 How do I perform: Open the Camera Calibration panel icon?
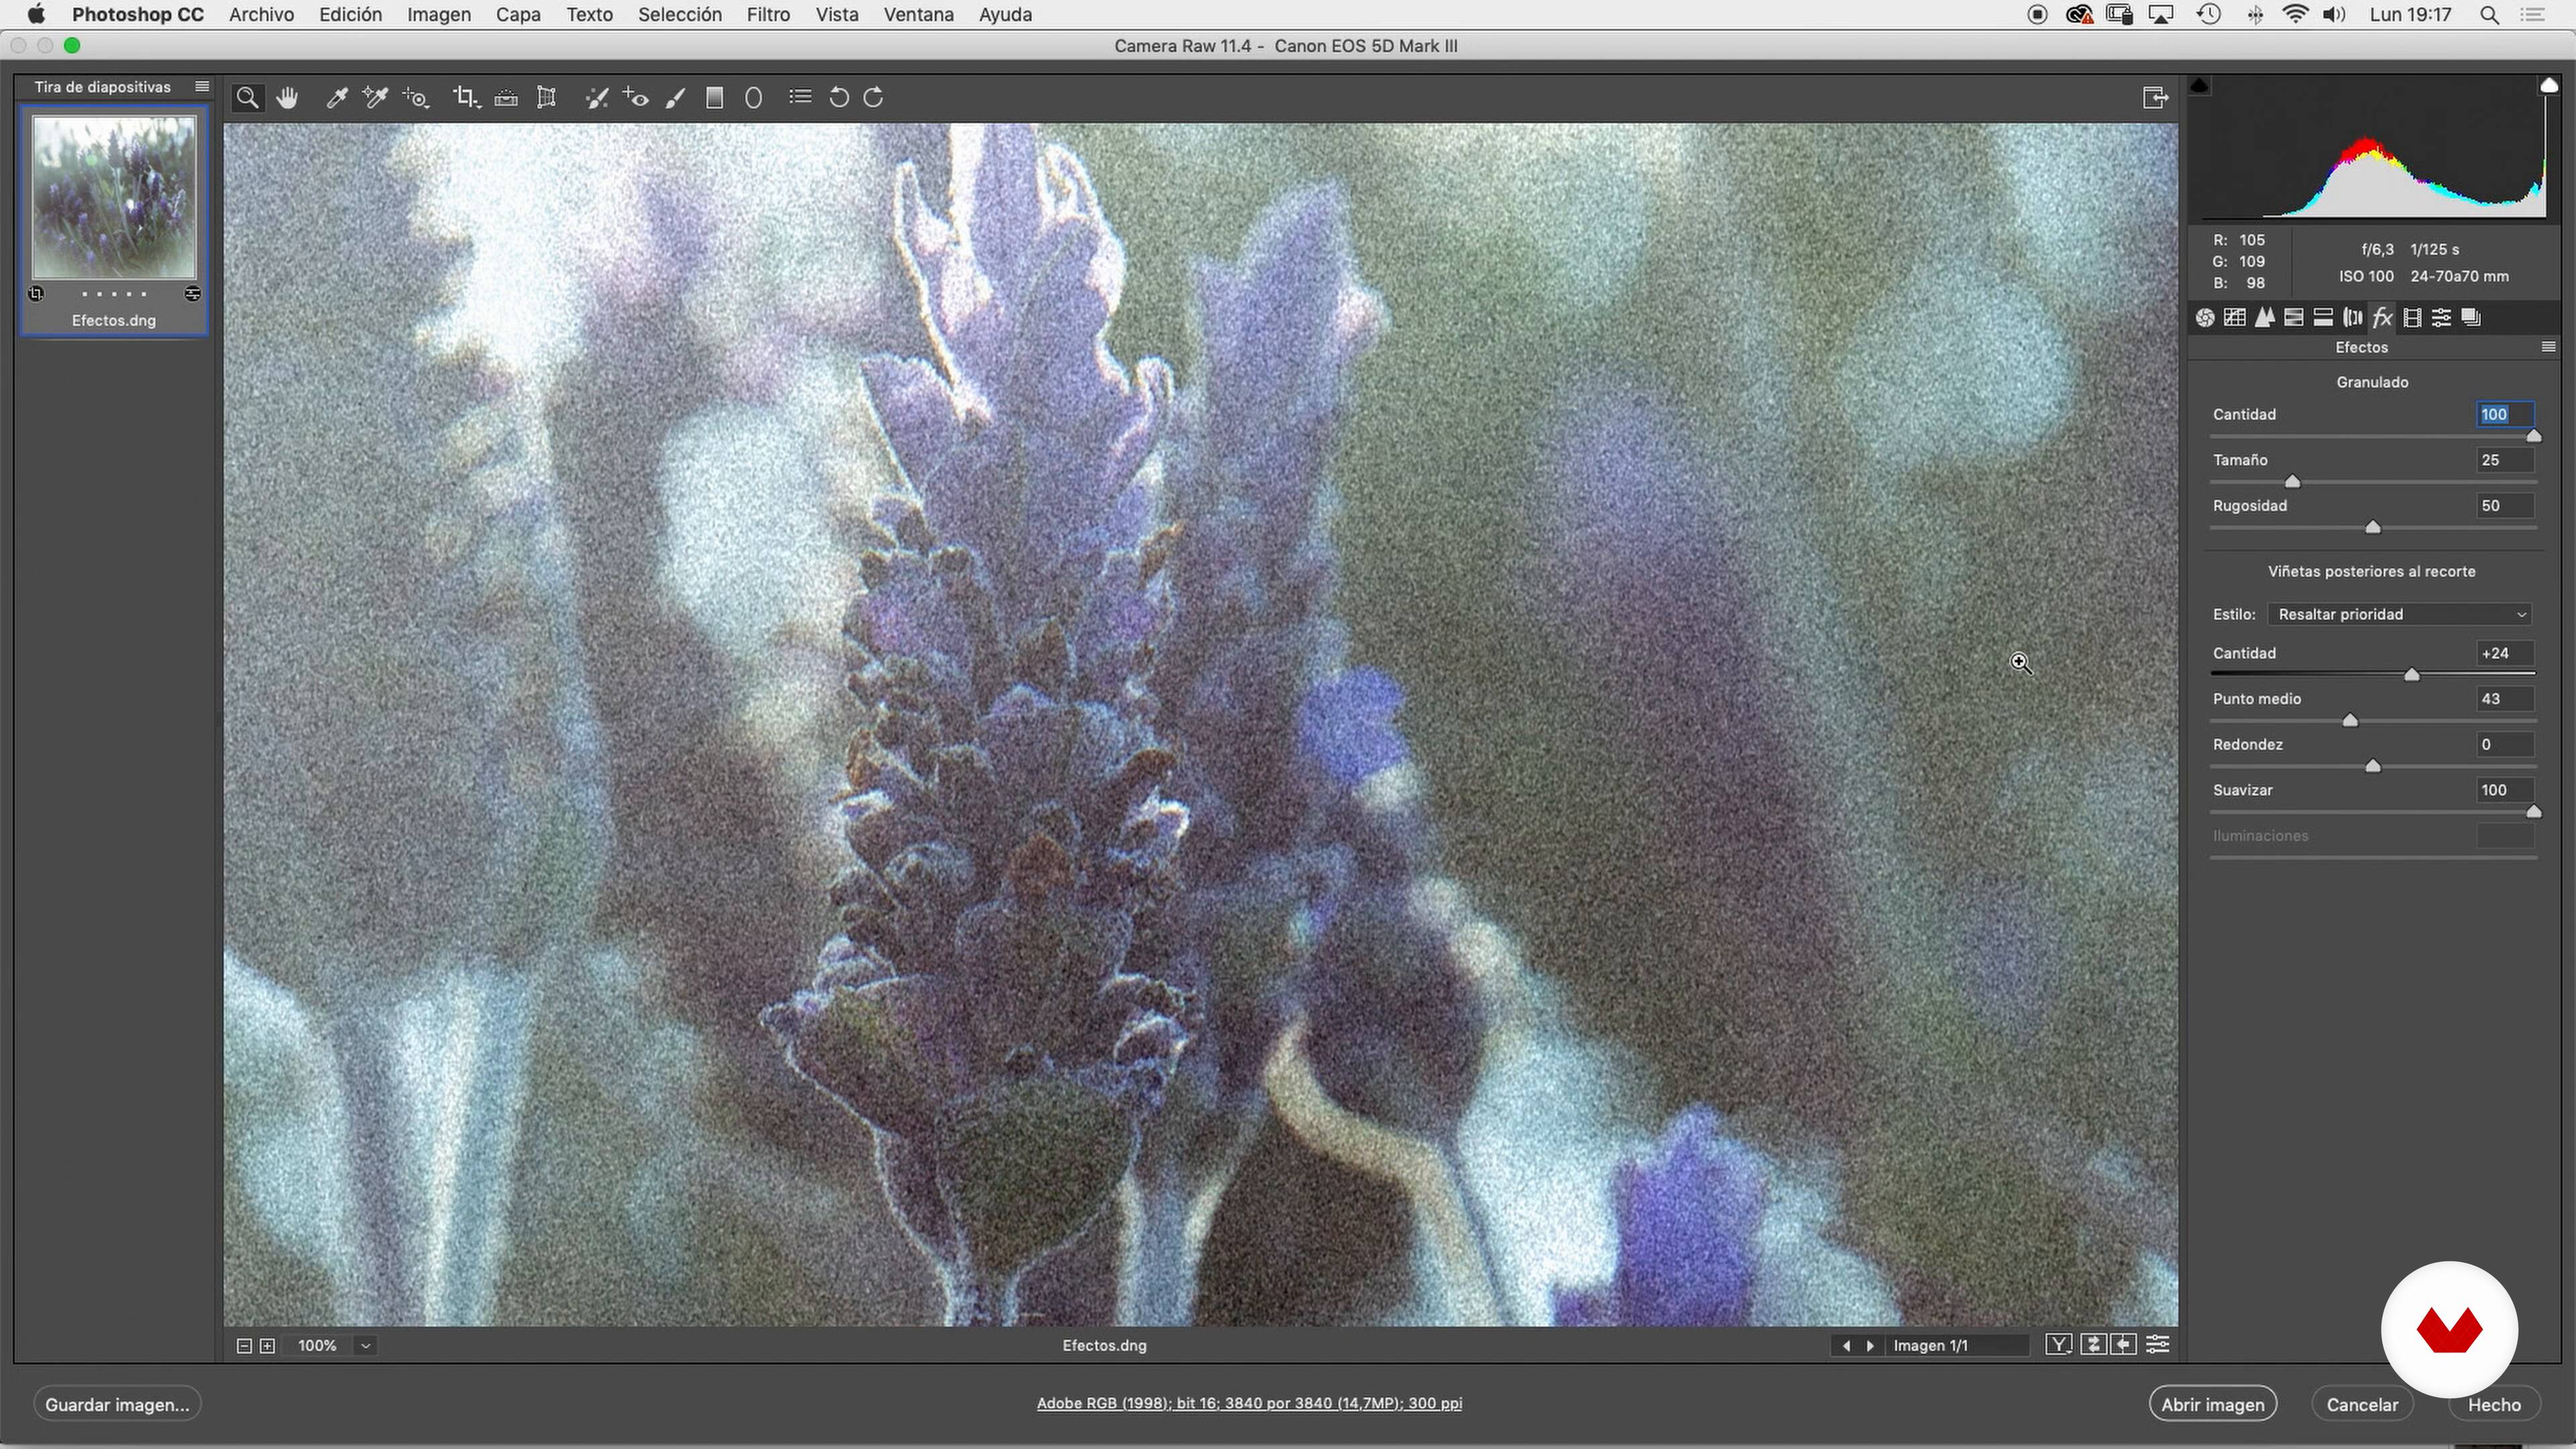coord(2412,318)
